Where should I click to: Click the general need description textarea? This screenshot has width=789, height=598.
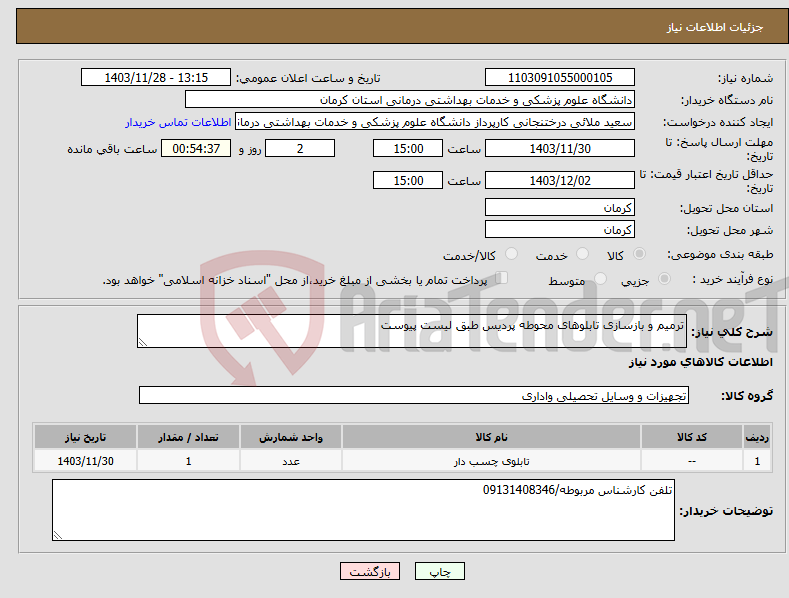pos(412,331)
